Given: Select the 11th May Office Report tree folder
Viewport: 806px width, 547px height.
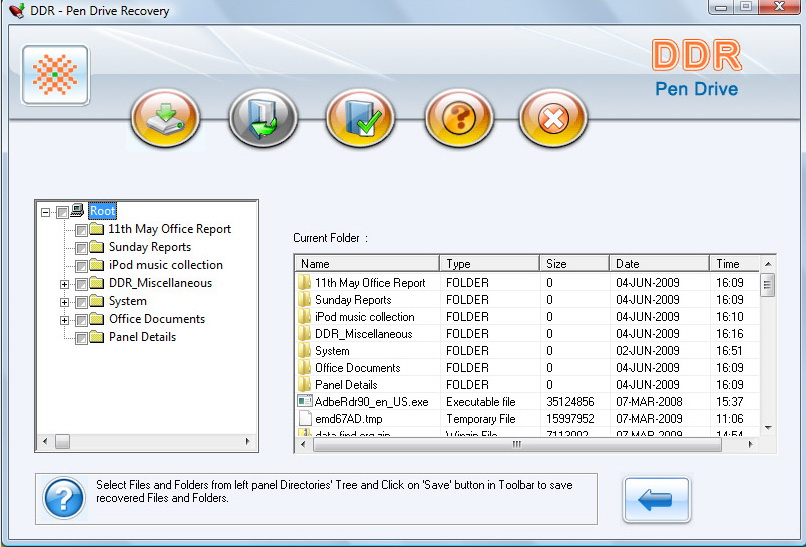Looking at the screenshot, I should coord(169,229).
